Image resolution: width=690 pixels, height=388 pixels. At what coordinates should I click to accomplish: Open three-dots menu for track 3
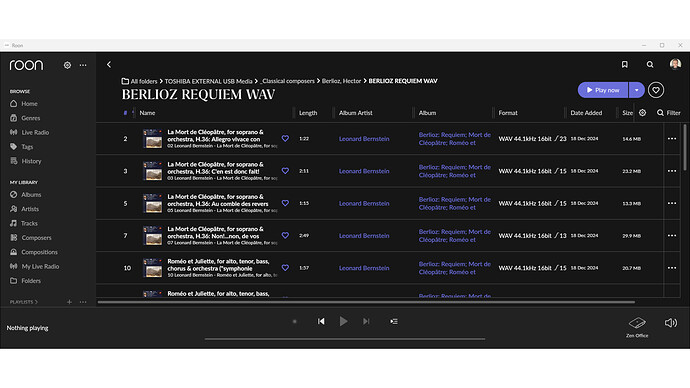672,171
